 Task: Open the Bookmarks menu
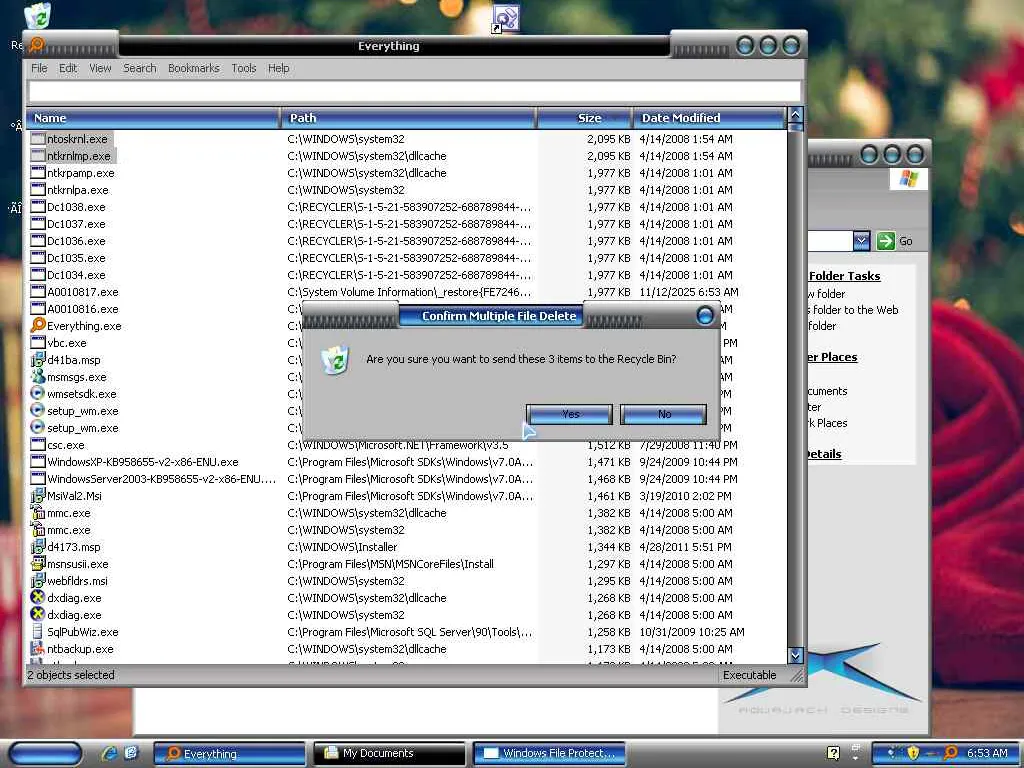(x=193, y=68)
